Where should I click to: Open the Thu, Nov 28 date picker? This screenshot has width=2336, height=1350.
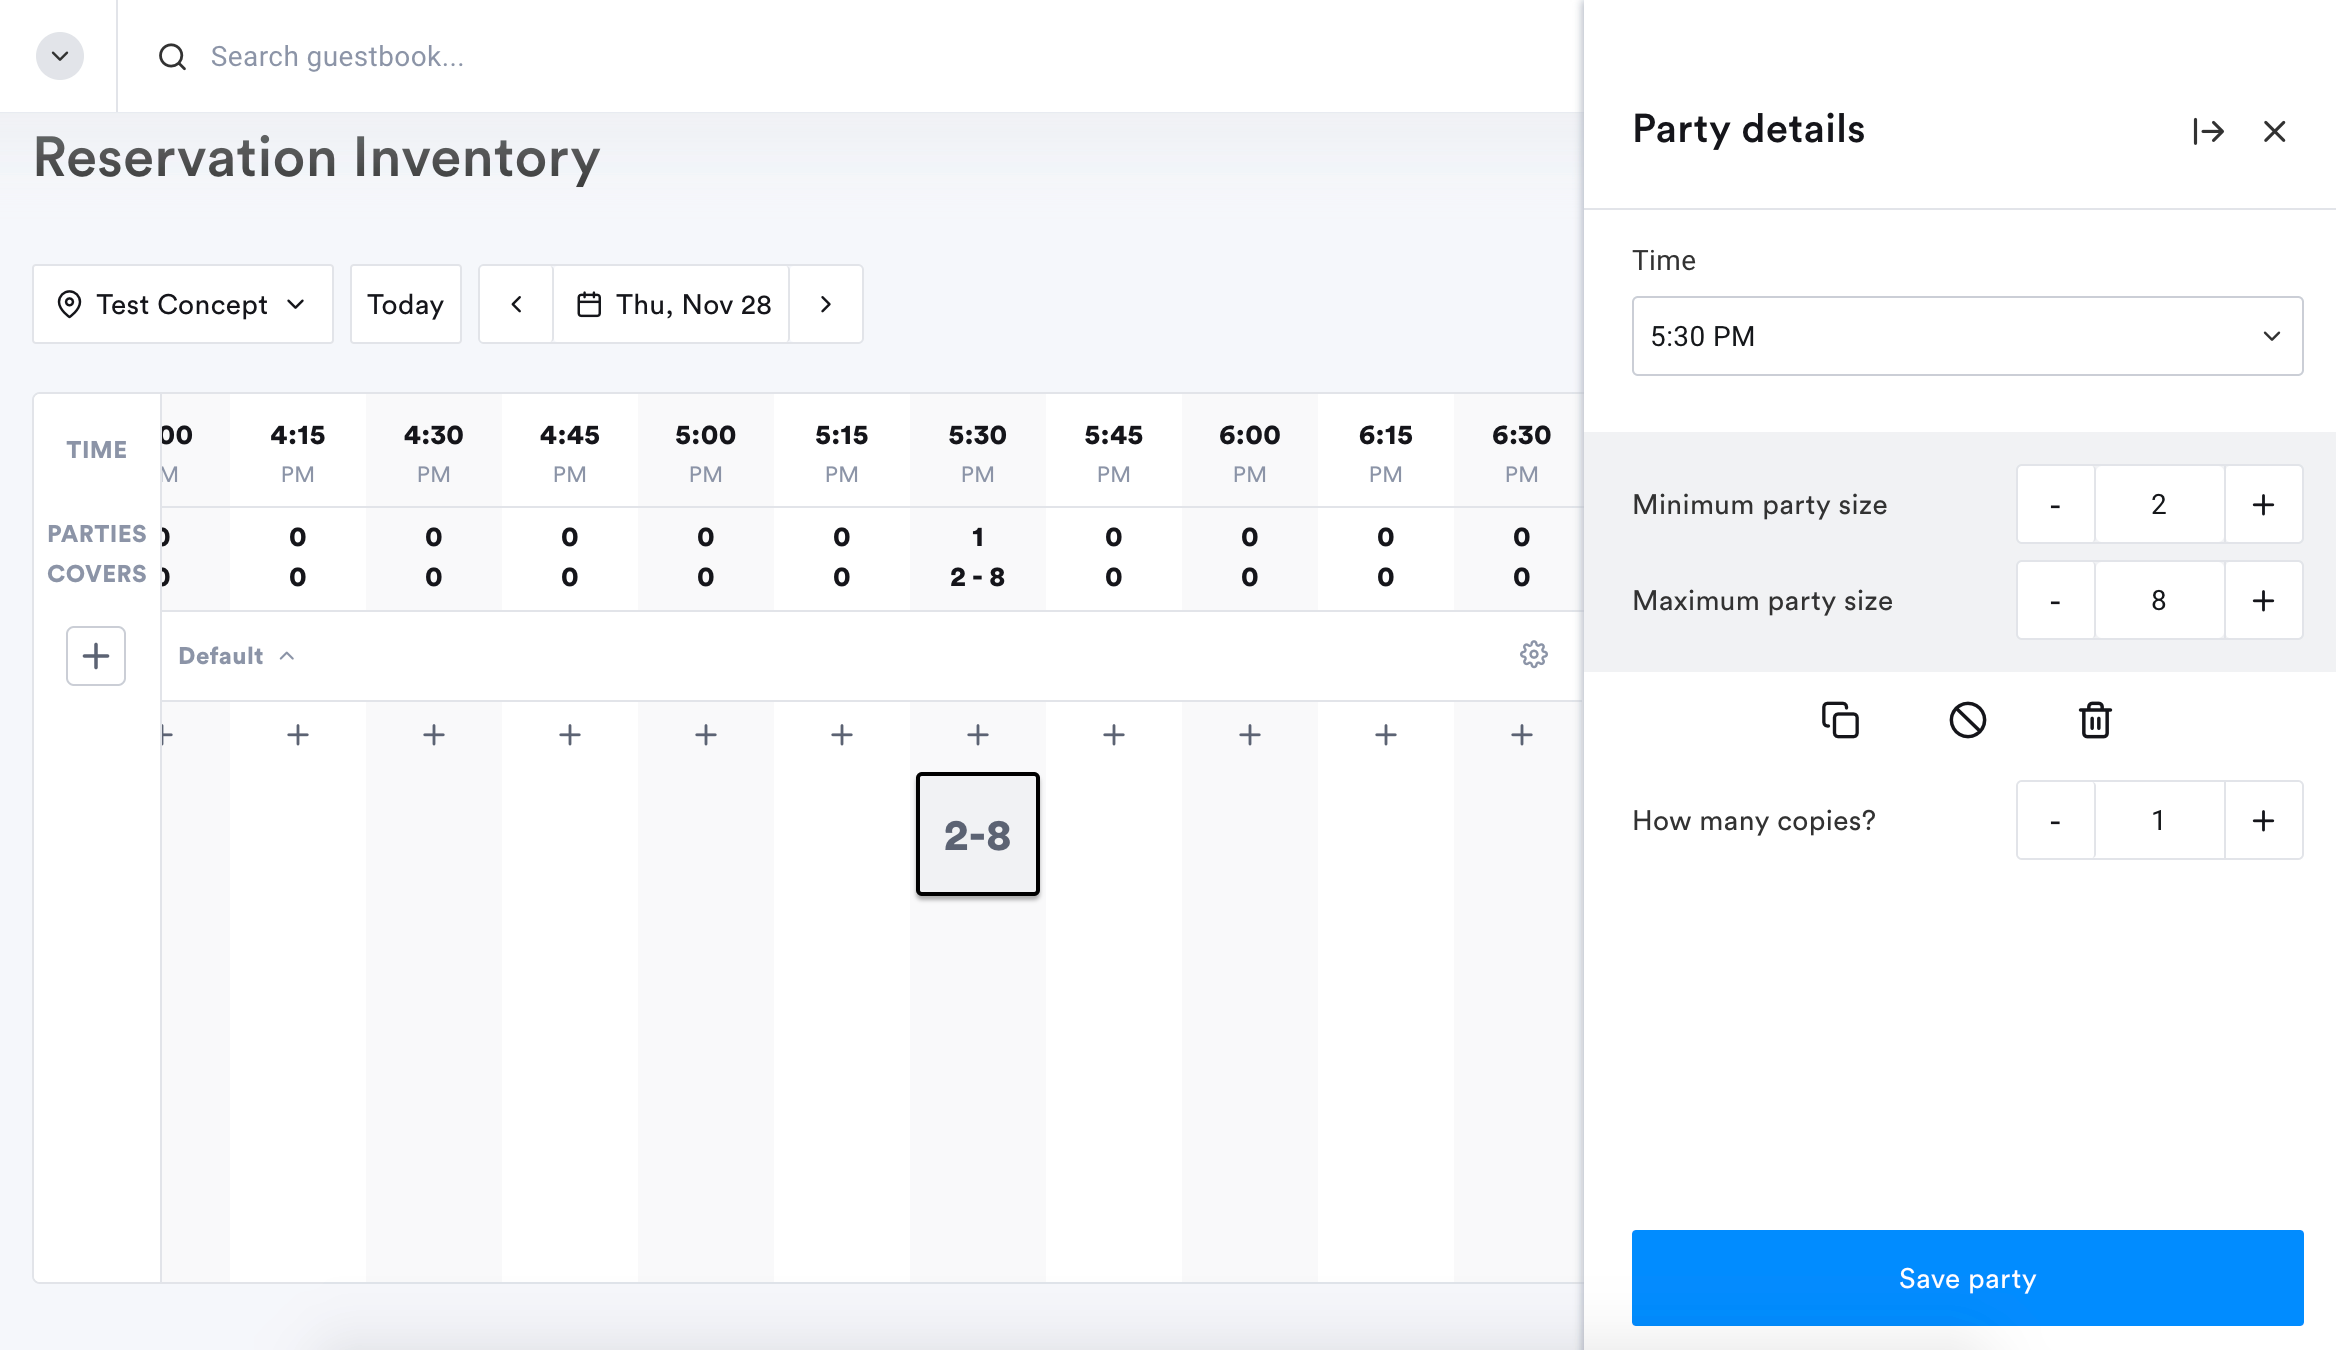tap(672, 304)
